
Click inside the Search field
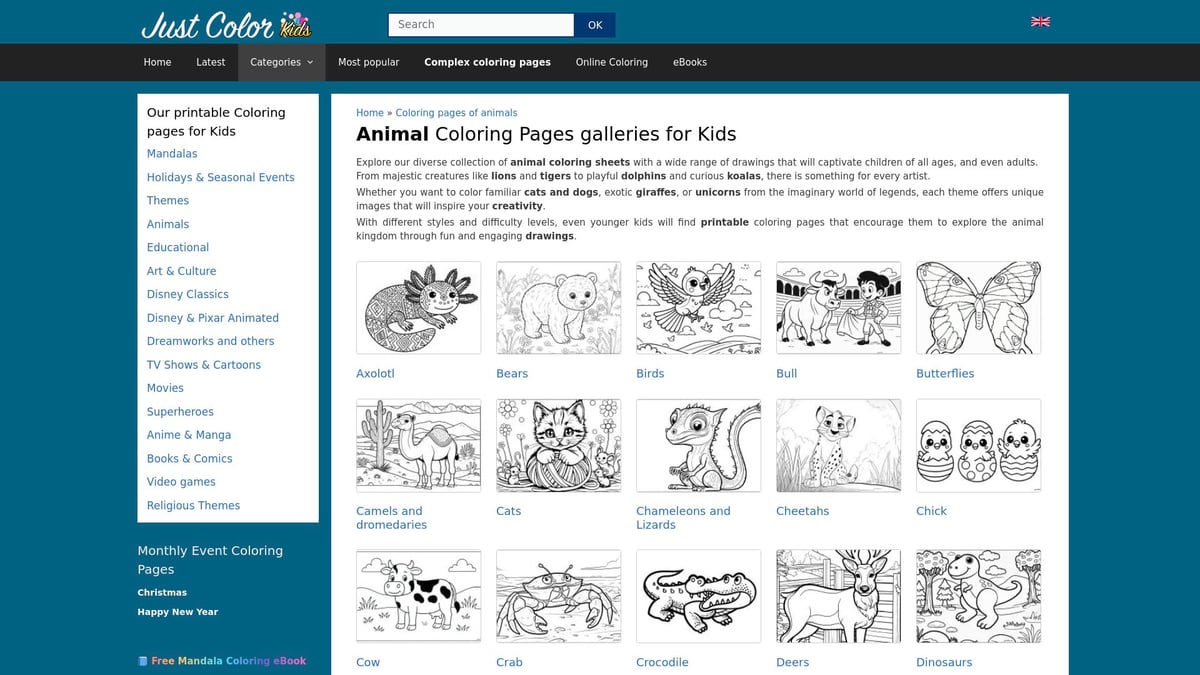pyautogui.click(x=480, y=24)
